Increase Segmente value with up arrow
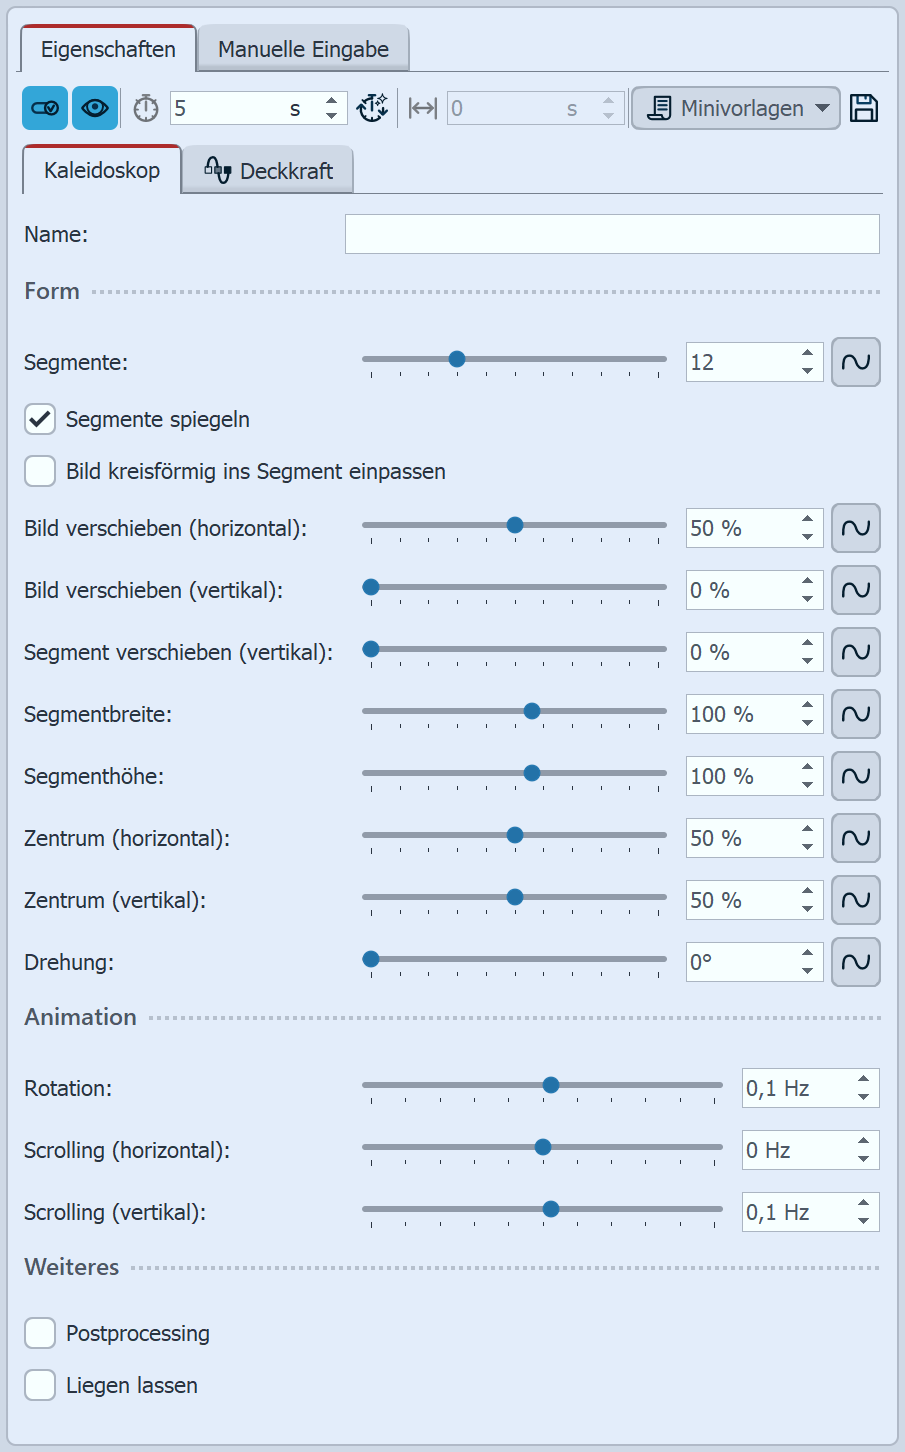 (807, 353)
